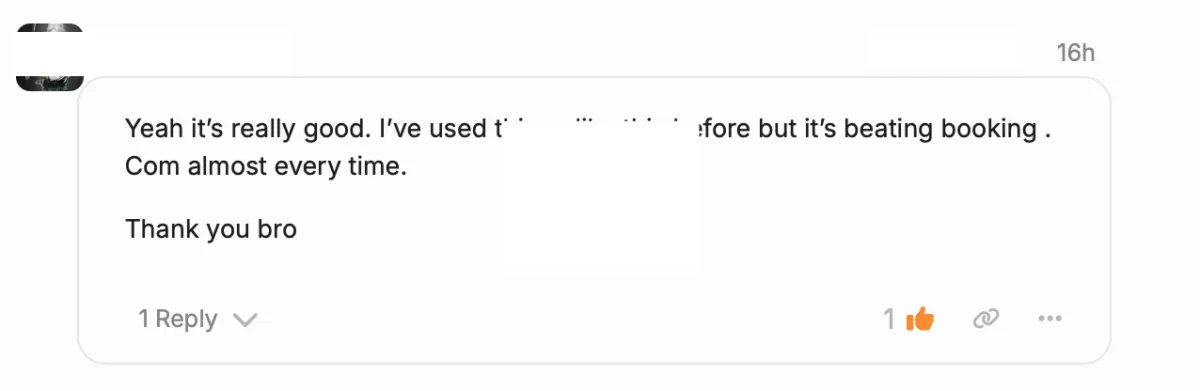Viewport: 1200px width, 391px height.
Task: Click the 16h timestamp
Action: pyautogui.click(x=1076, y=53)
